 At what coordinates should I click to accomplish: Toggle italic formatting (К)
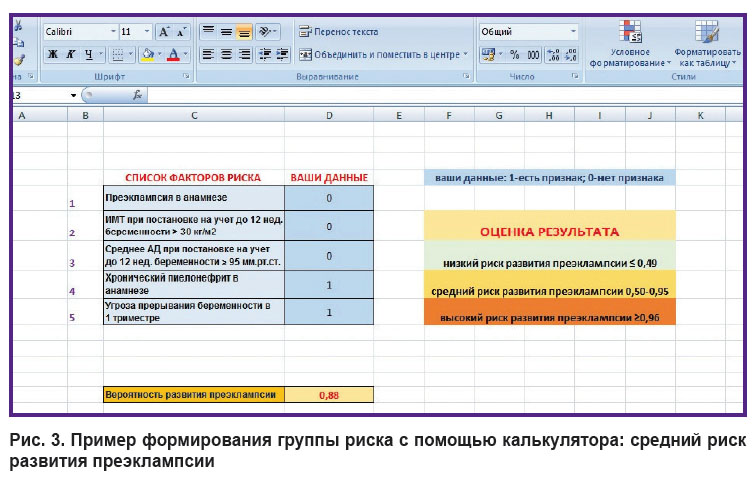point(70,54)
